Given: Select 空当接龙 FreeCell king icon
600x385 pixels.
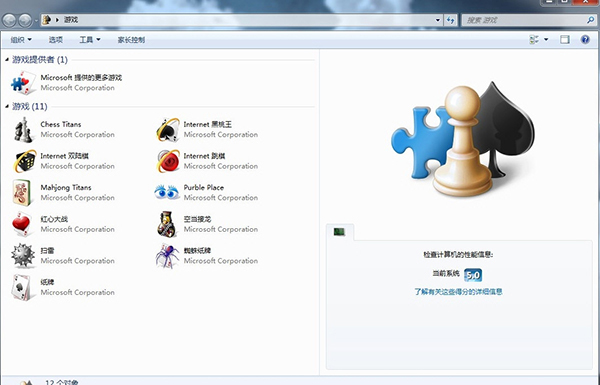Looking at the screenshot, I should (167, 224).
